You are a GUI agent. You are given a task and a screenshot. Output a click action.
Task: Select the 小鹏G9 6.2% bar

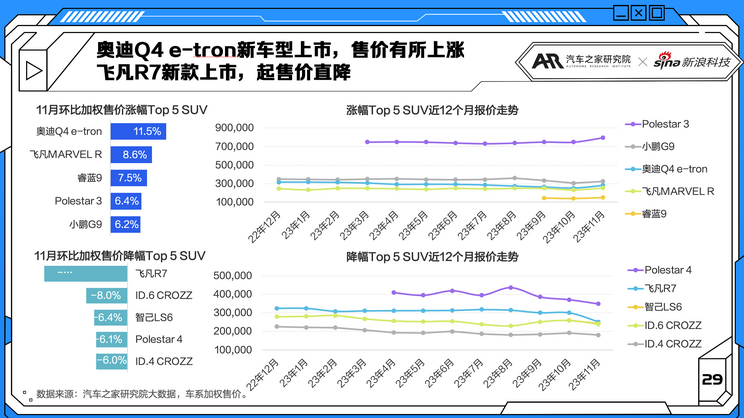pyautogui.click(x=125, y=224)
